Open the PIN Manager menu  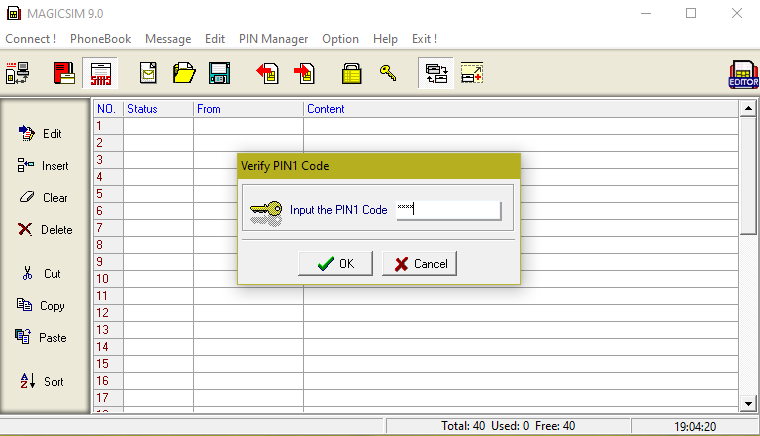tap(273, 39)
